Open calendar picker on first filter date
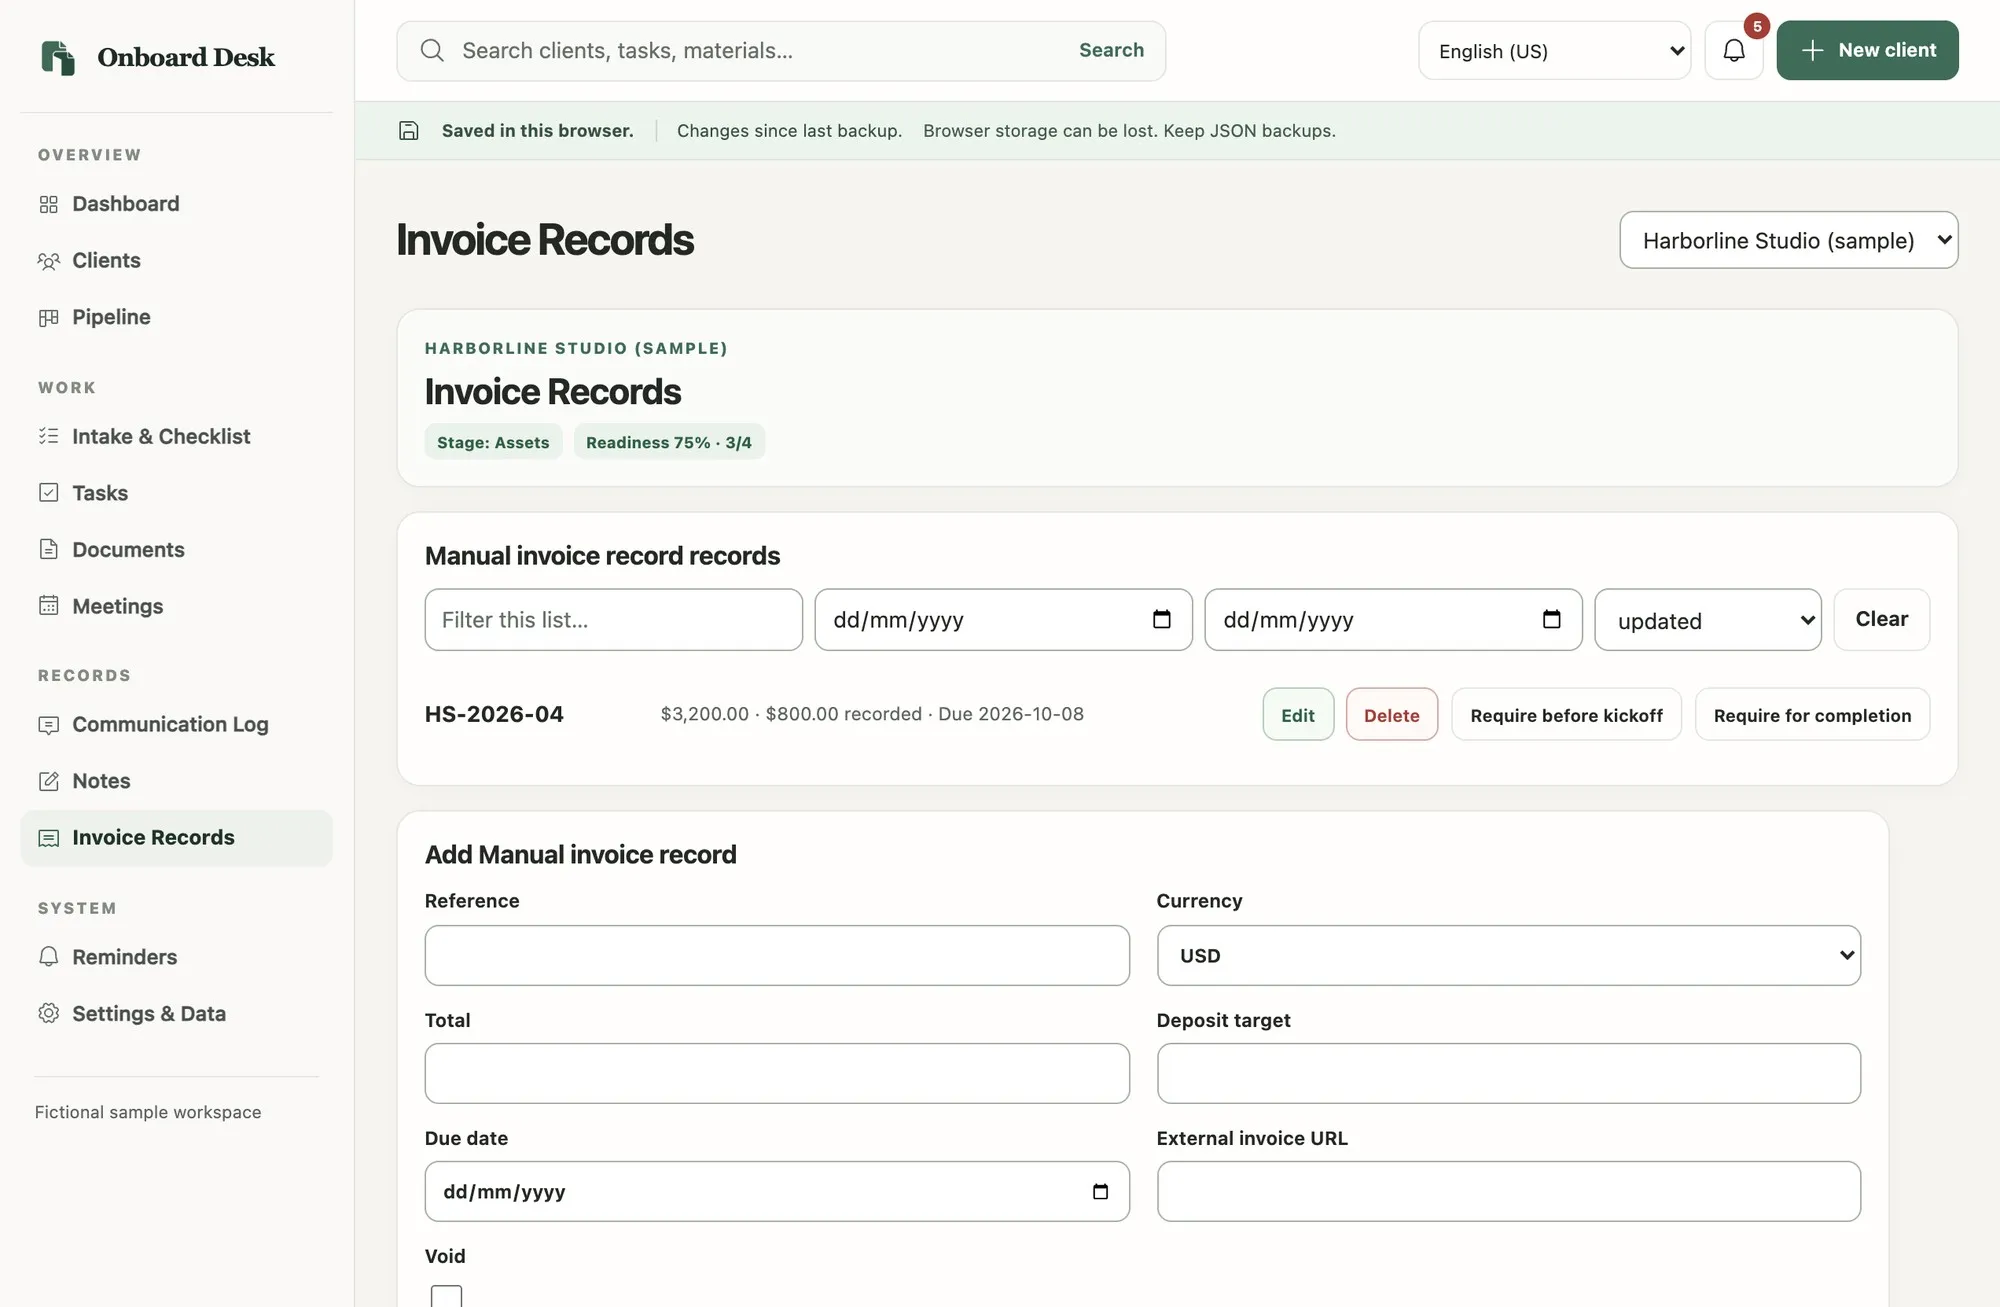This screenshot has height=1307, width=2000. pos(1161,619)
